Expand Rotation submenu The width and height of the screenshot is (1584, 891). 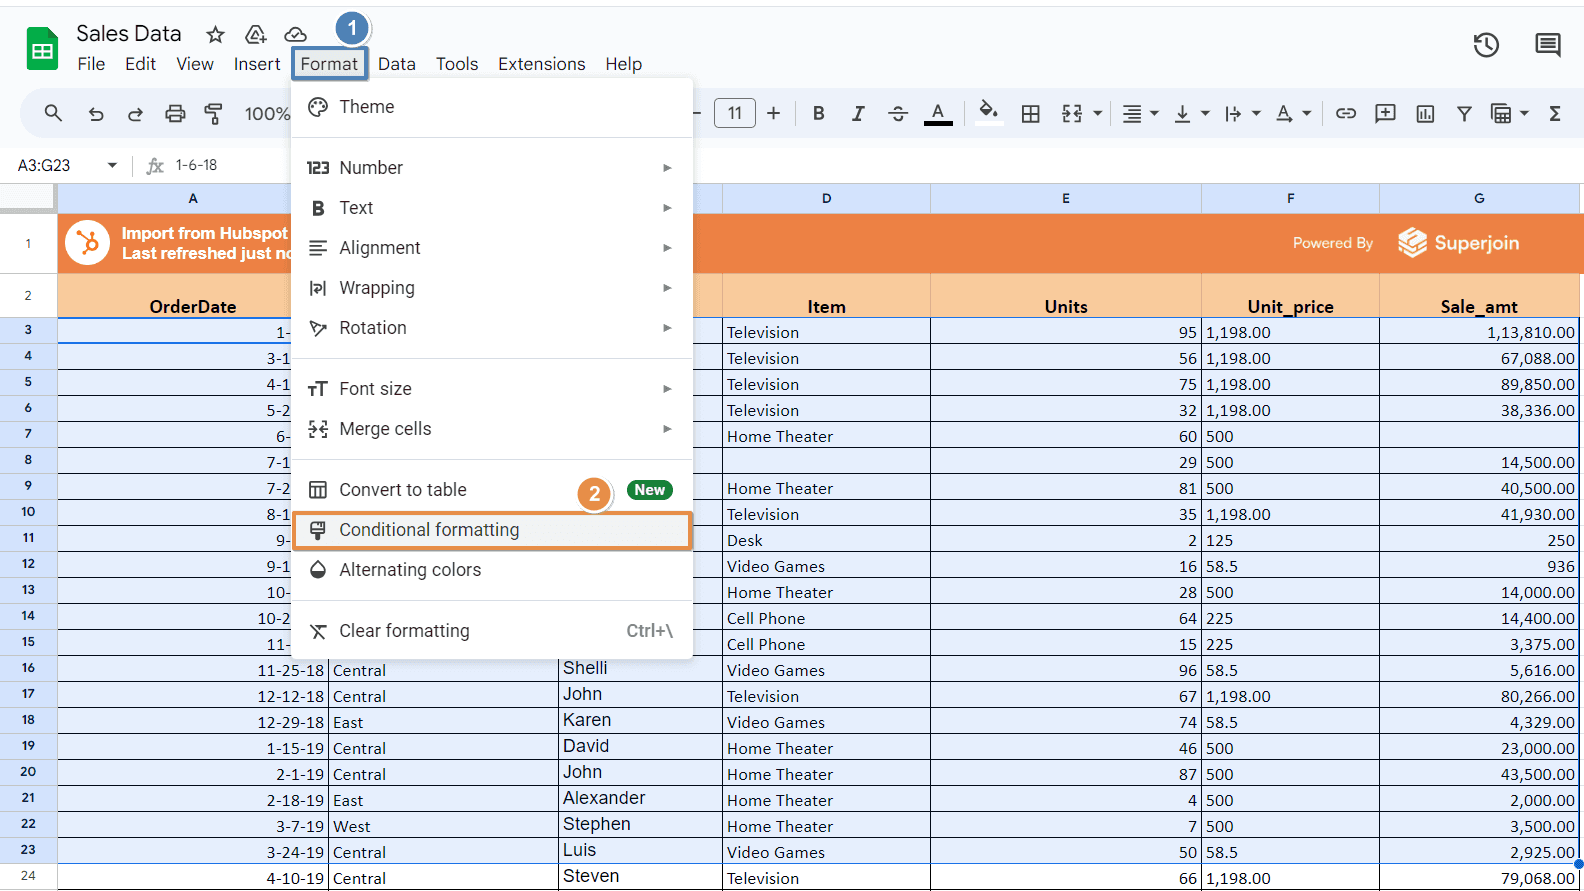pyautogui.click(x=492, y=328)
